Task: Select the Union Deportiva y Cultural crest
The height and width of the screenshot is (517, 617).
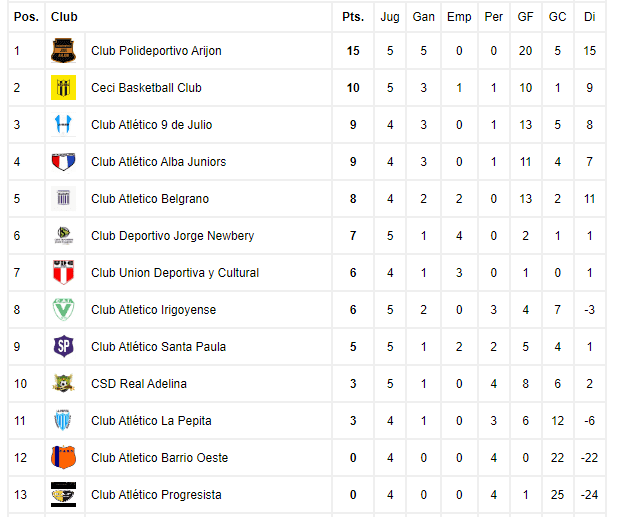Action: point(63,273)
